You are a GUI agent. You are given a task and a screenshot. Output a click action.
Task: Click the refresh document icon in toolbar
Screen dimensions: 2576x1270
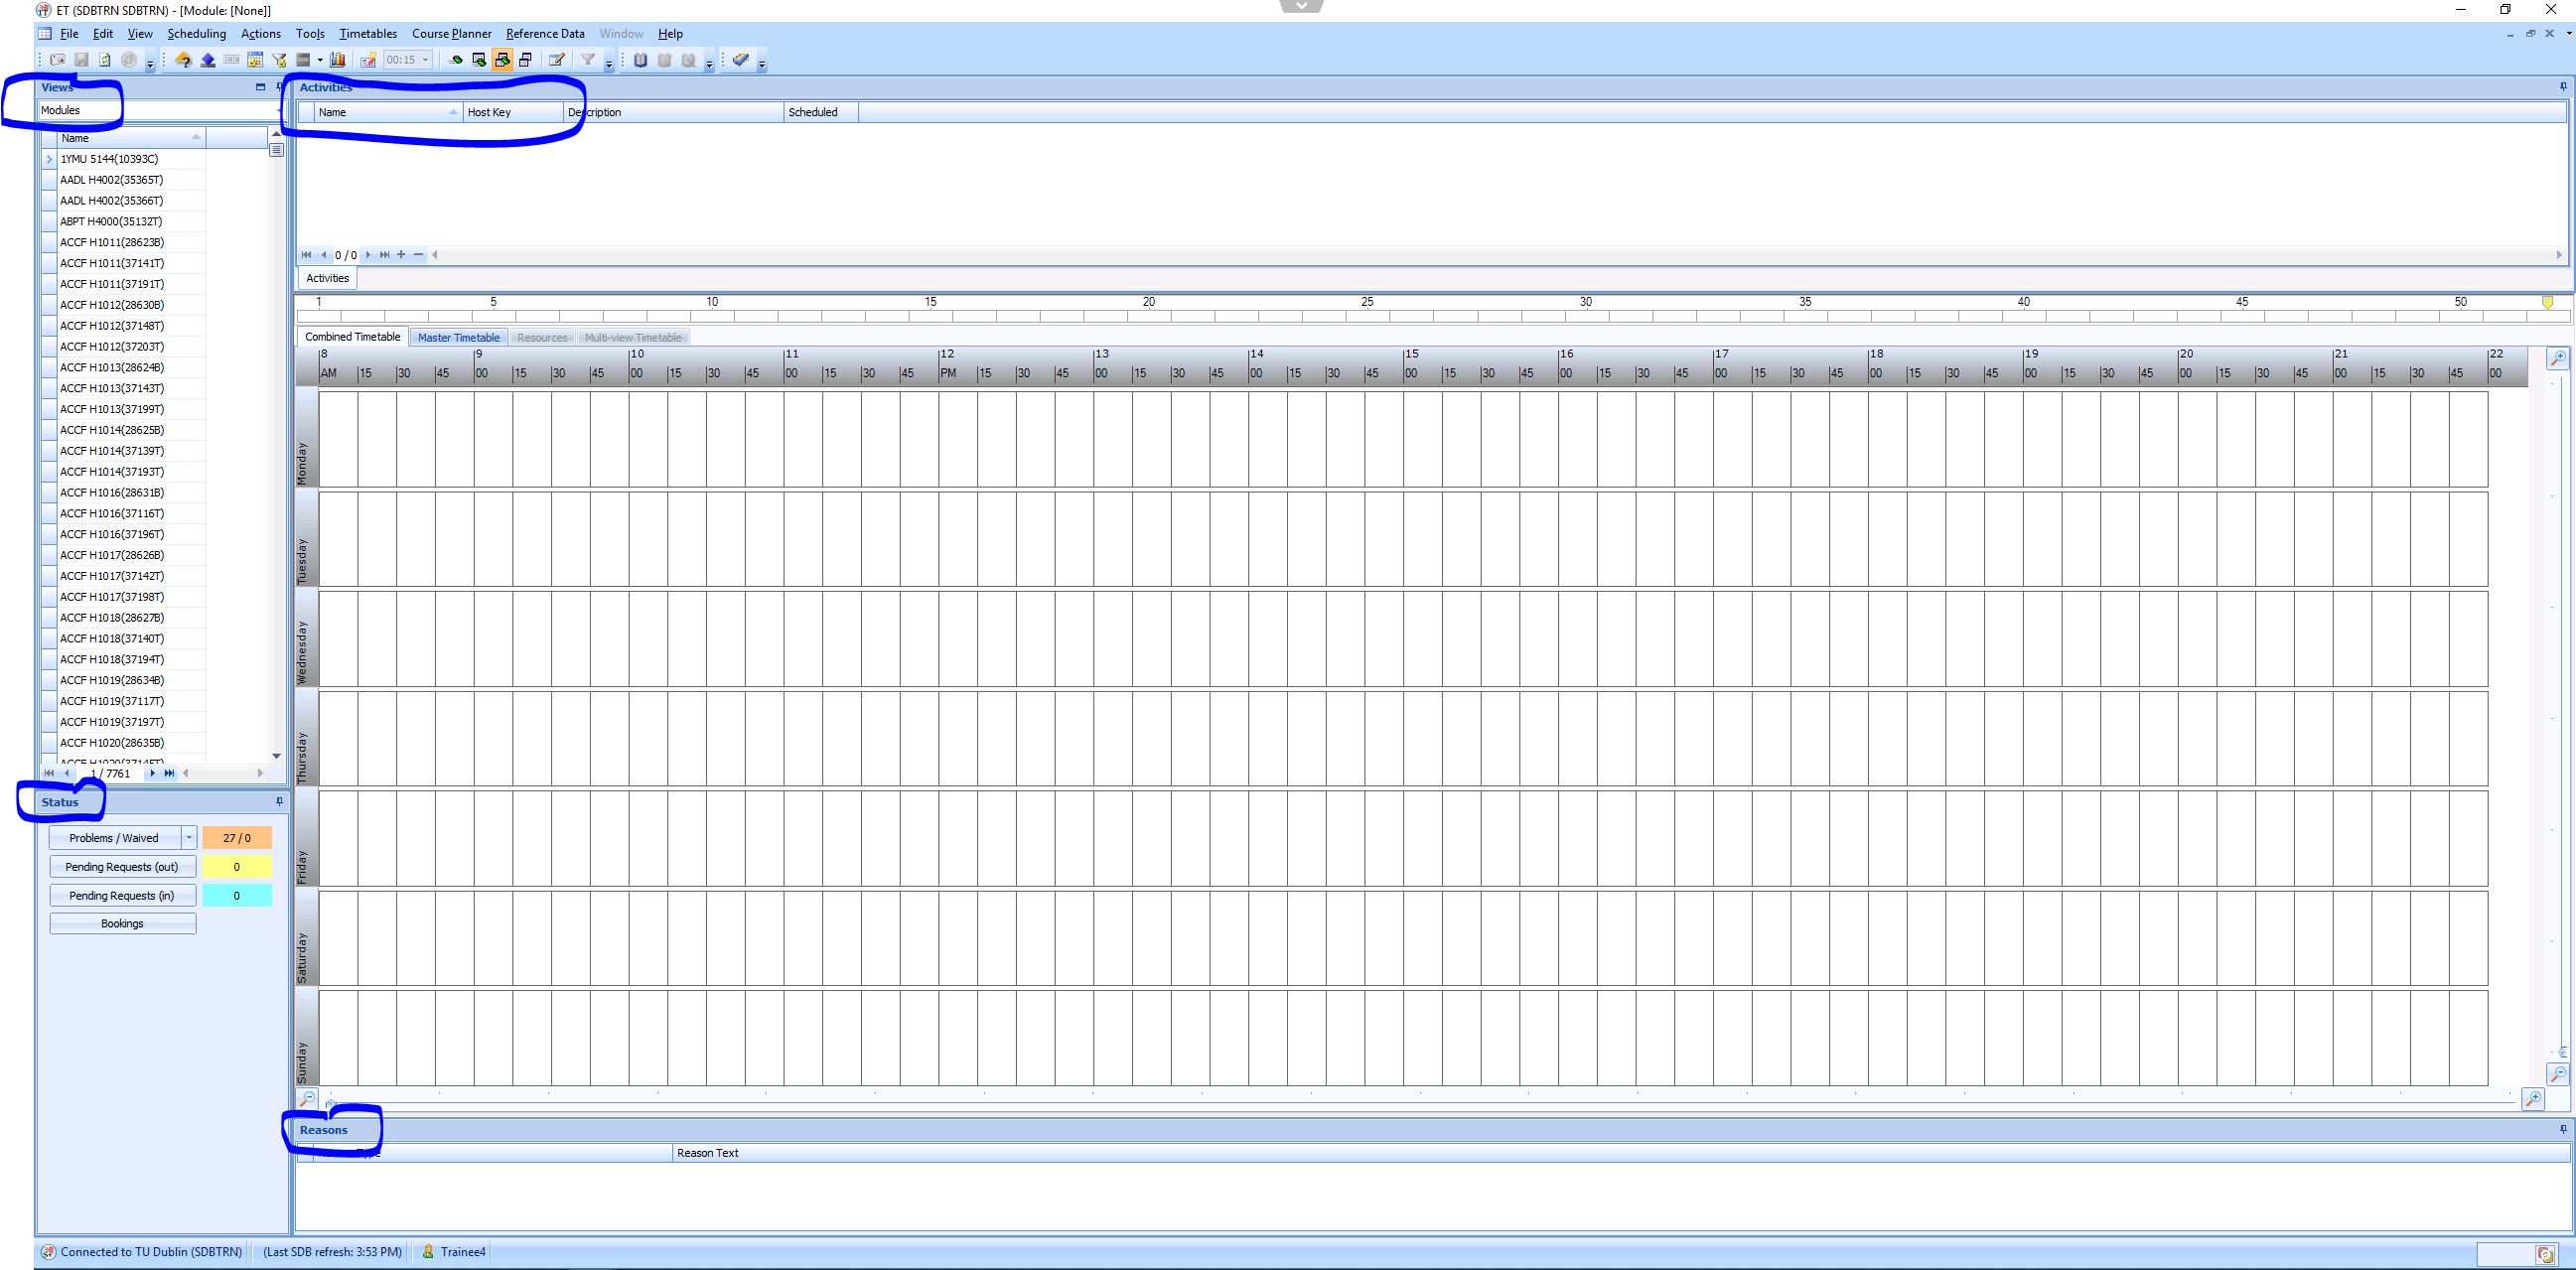(x=105, y=60)
